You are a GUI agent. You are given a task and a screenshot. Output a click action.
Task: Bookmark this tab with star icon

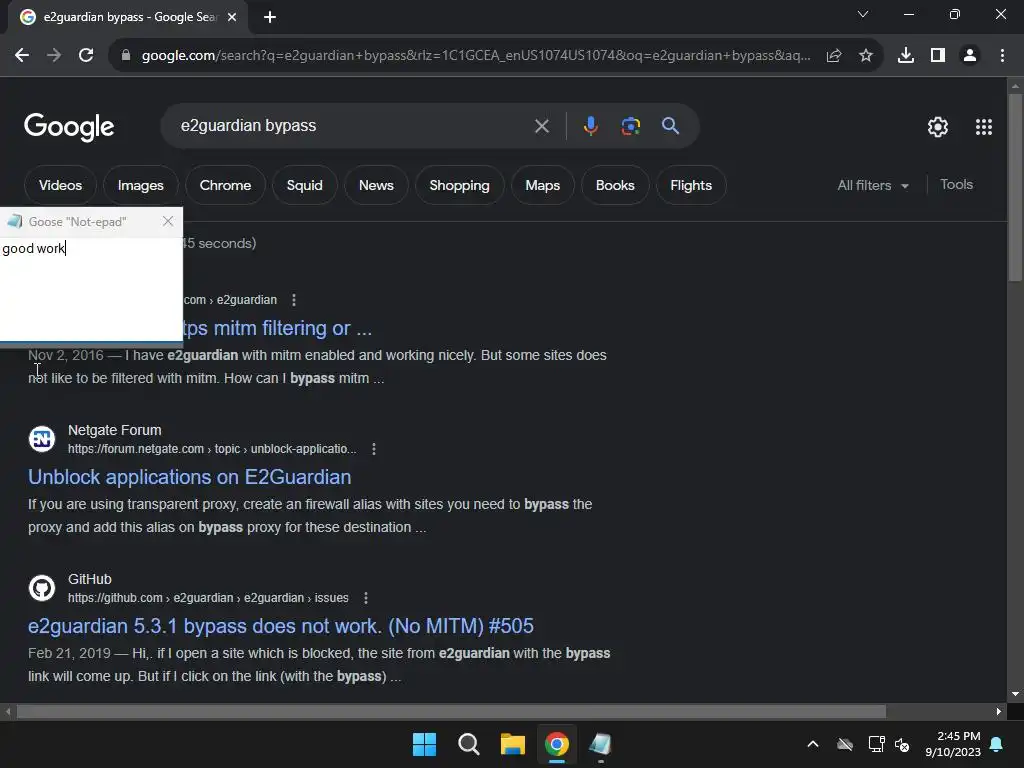point(866,56)
